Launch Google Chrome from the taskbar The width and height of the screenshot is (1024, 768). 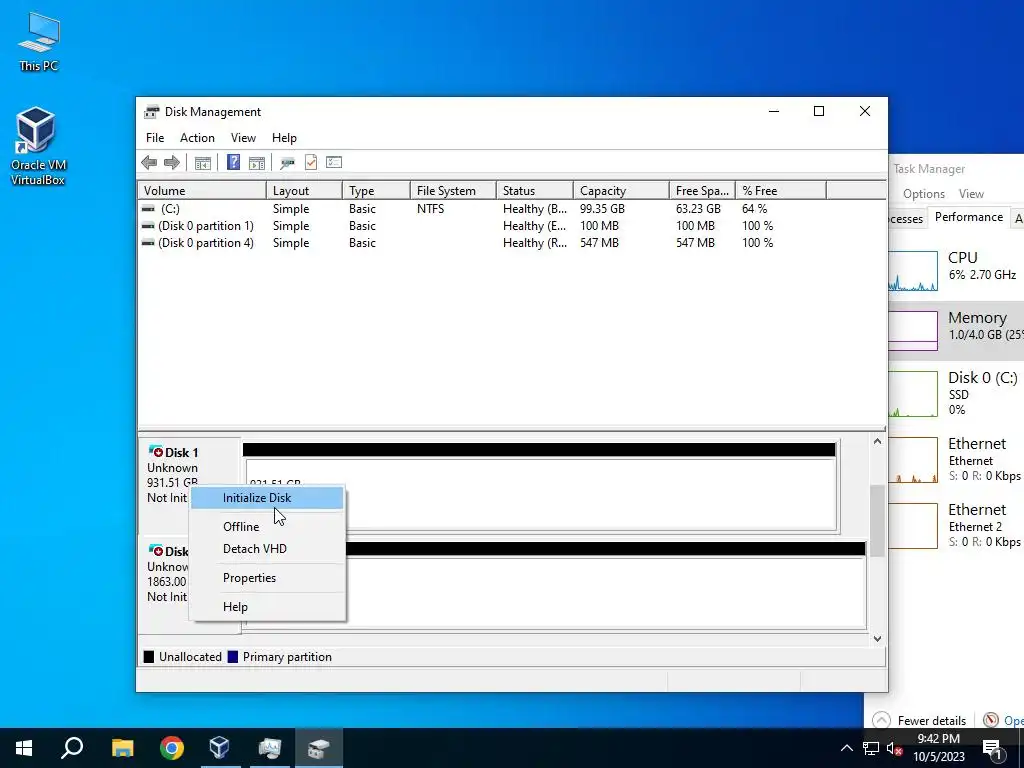pos(172,748)
